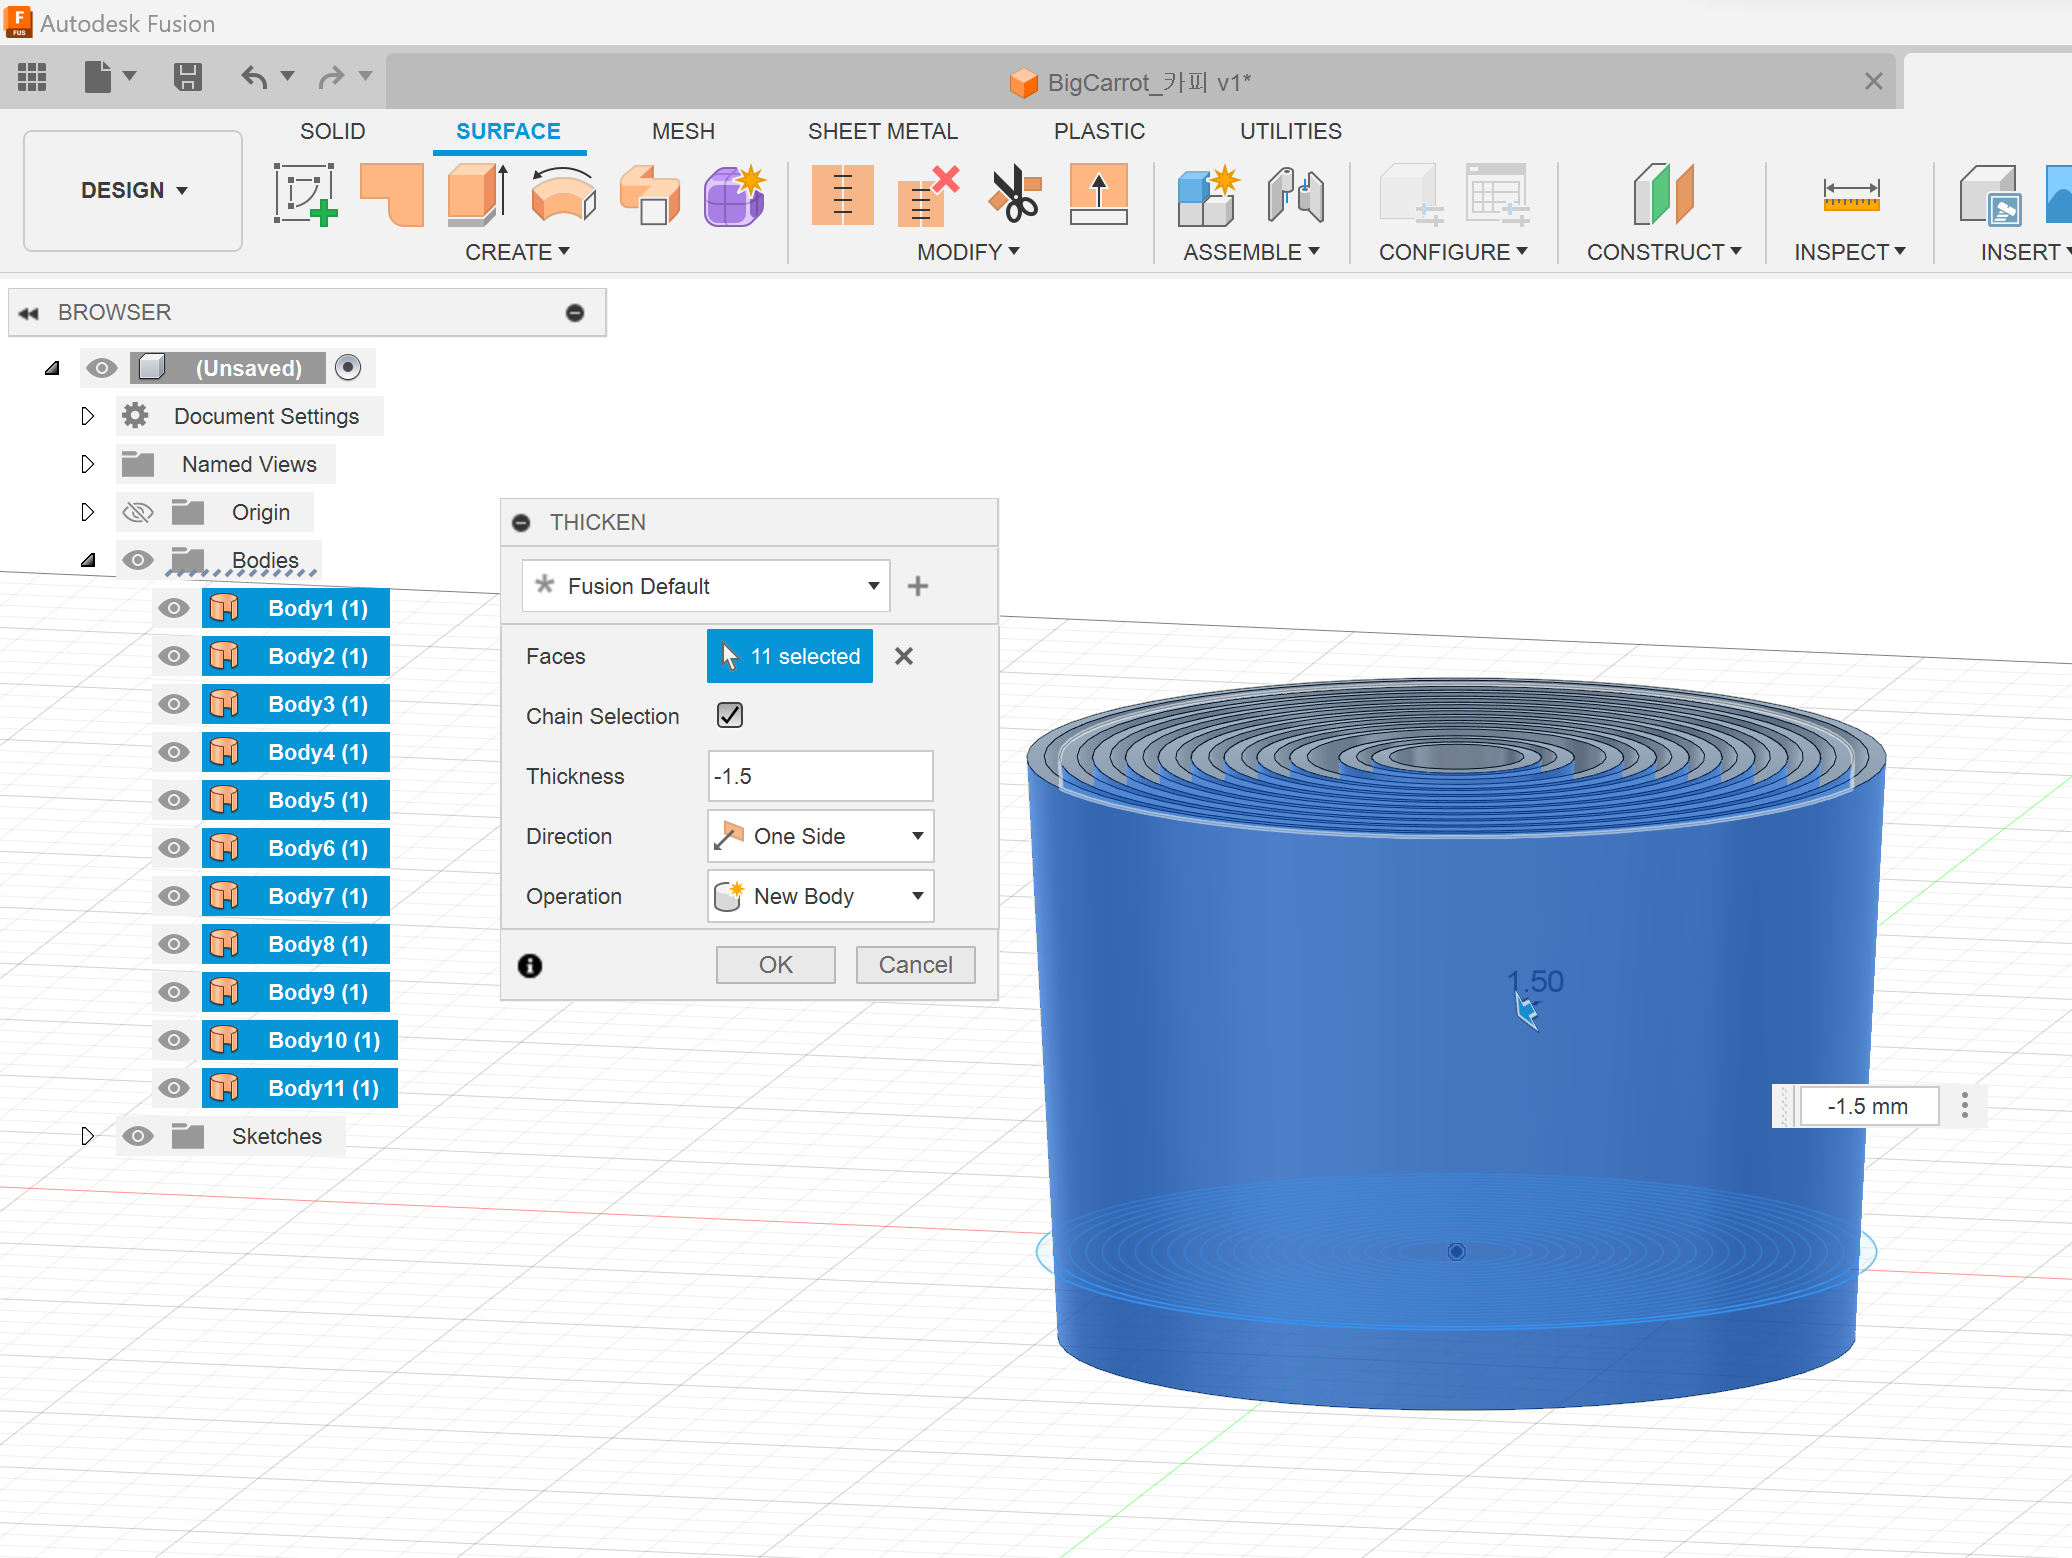Open the Measure tool under Inspect
2072x1558 pixels.
click(1850, 194)
